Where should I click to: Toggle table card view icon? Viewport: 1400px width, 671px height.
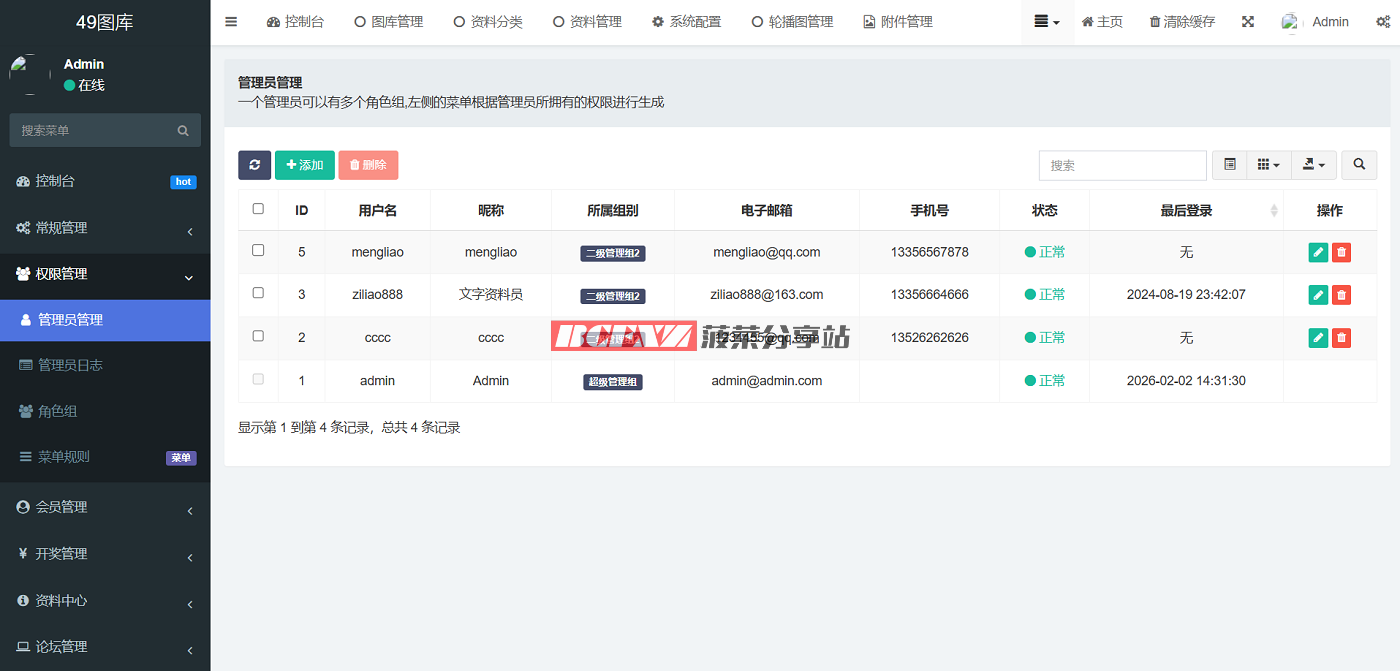(1229, 165)
